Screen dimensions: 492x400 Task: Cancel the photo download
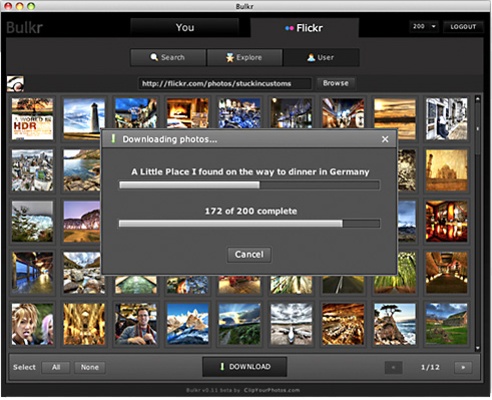pos(249,255)
